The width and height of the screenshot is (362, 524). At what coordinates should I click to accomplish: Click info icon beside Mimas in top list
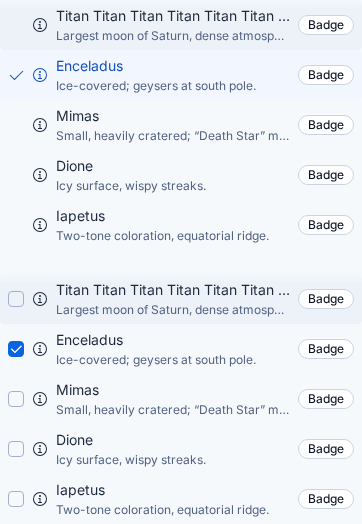40,125
